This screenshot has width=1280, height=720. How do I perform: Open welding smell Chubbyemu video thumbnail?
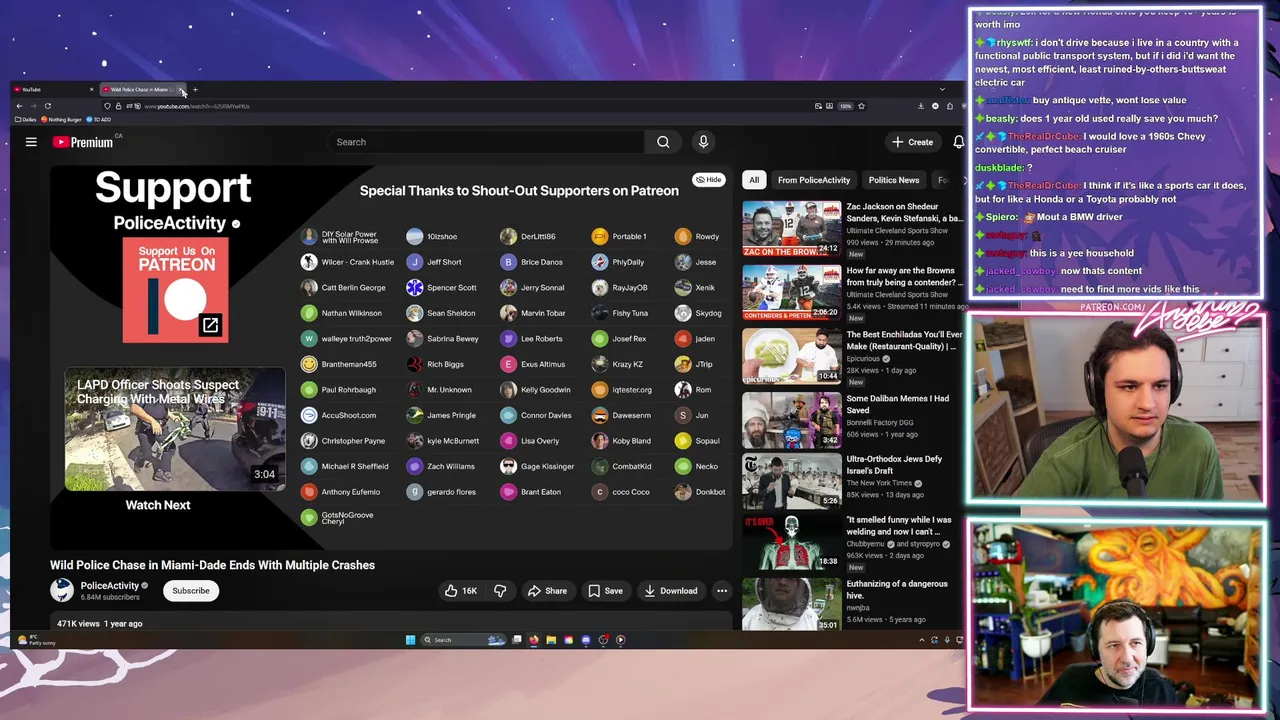(792, 542)
